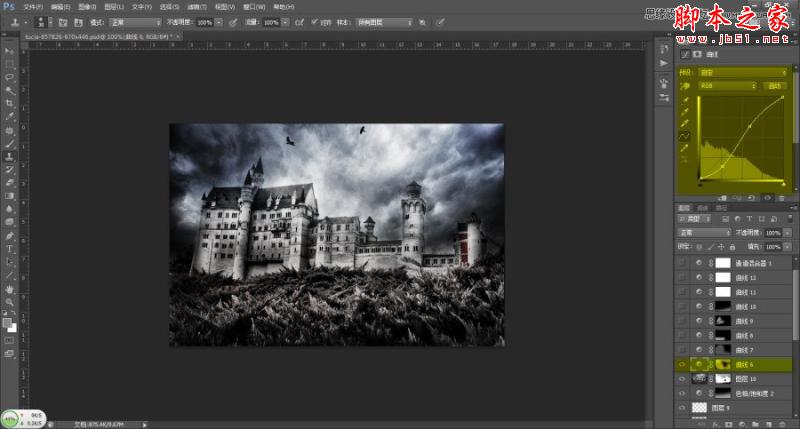The height and width of the screenshot is (429, 800).
Task: Toggle the Aligned checkbox in options bar
Action: [x=314, y=22]
